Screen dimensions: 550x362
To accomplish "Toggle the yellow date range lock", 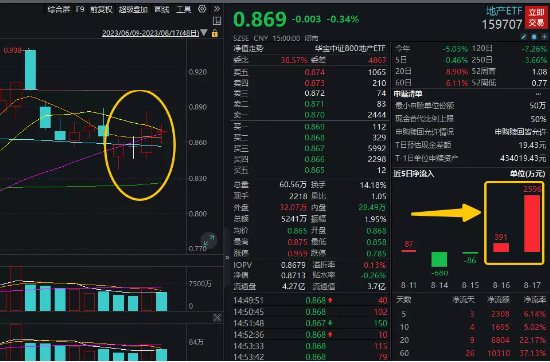I will click(215, 33).
